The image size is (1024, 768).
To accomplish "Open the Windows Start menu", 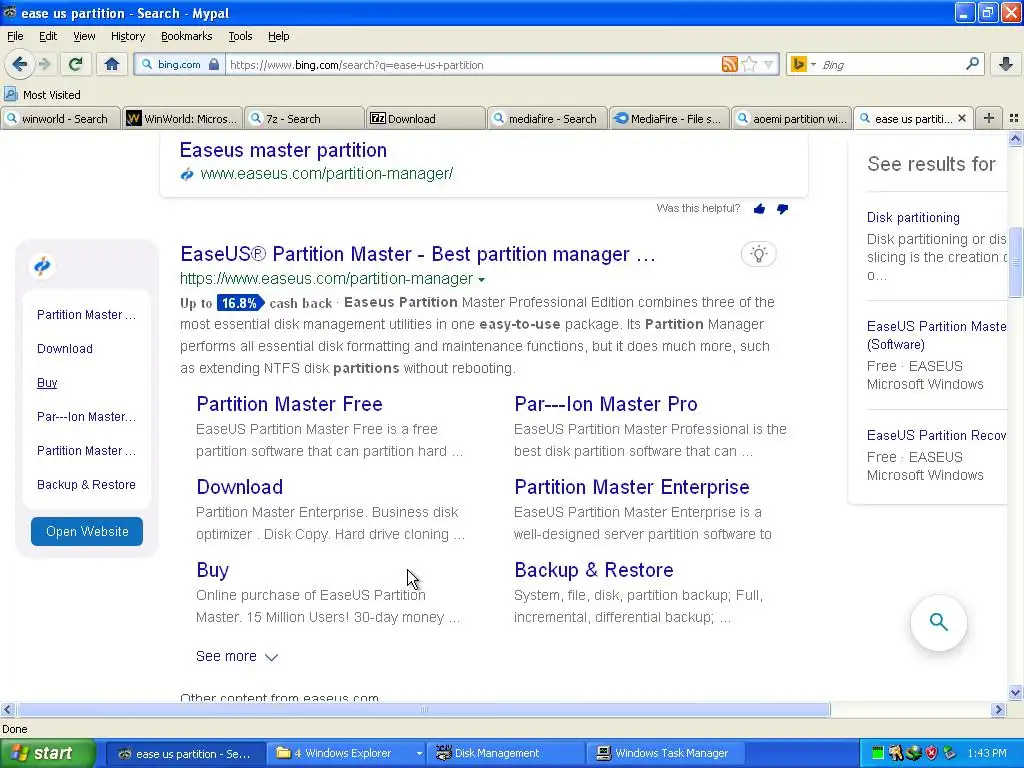I will tap(47, 753).
